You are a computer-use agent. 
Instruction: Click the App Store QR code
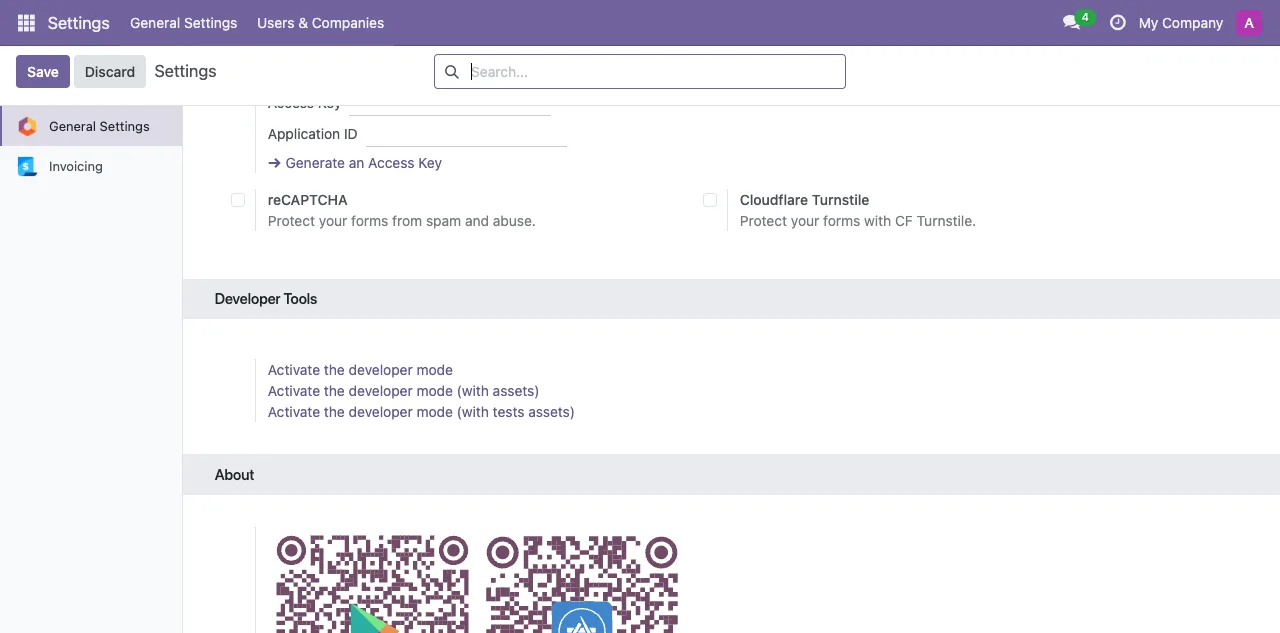pos(582,584)
